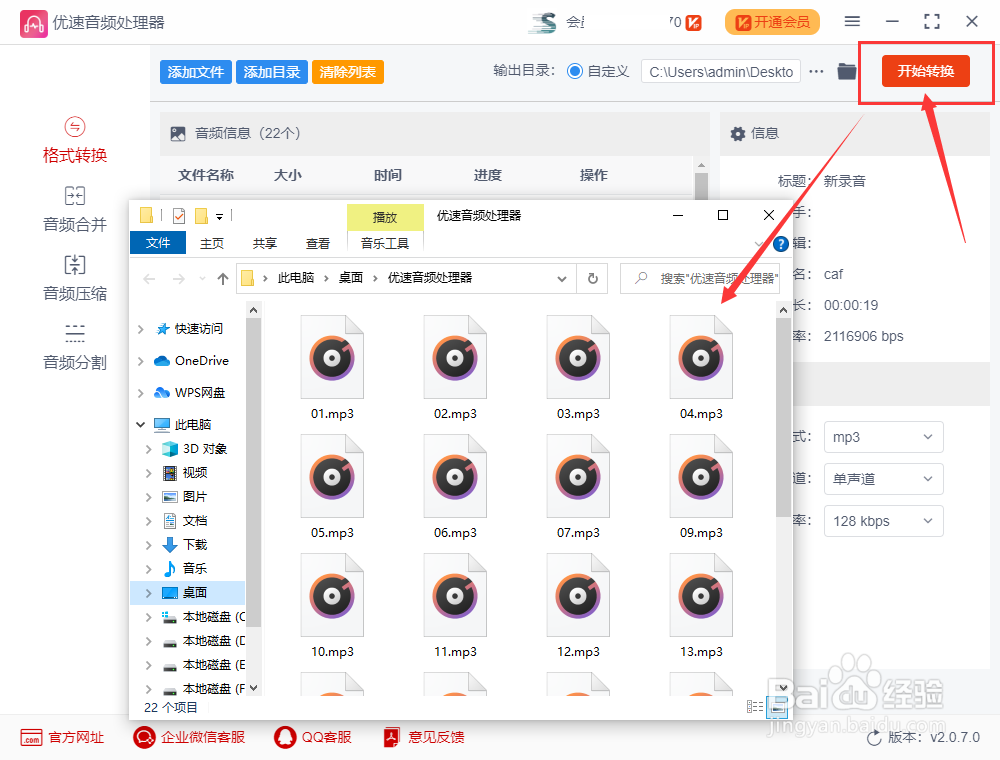Screen dimensions: 1000x760
Task: Select file 09.mp3
Action: click(x=701, y=487)
